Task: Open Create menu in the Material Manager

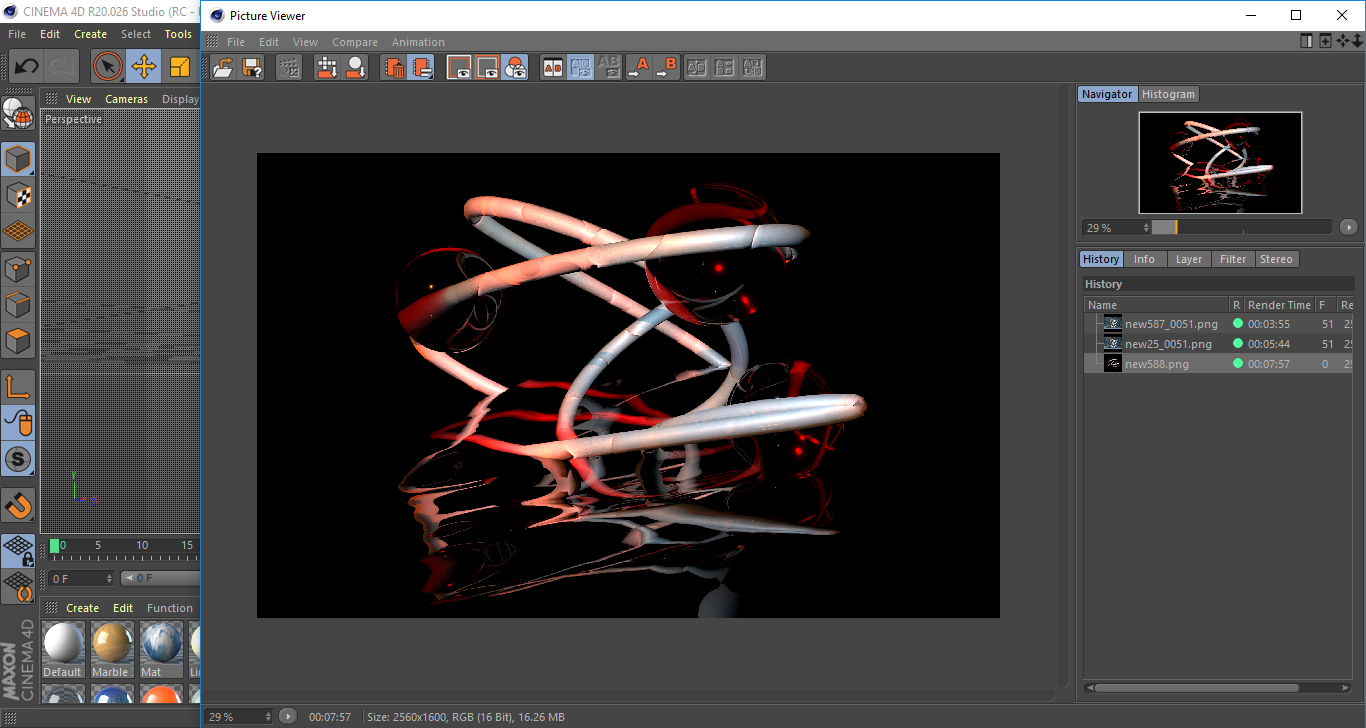Action: [82, 608]
